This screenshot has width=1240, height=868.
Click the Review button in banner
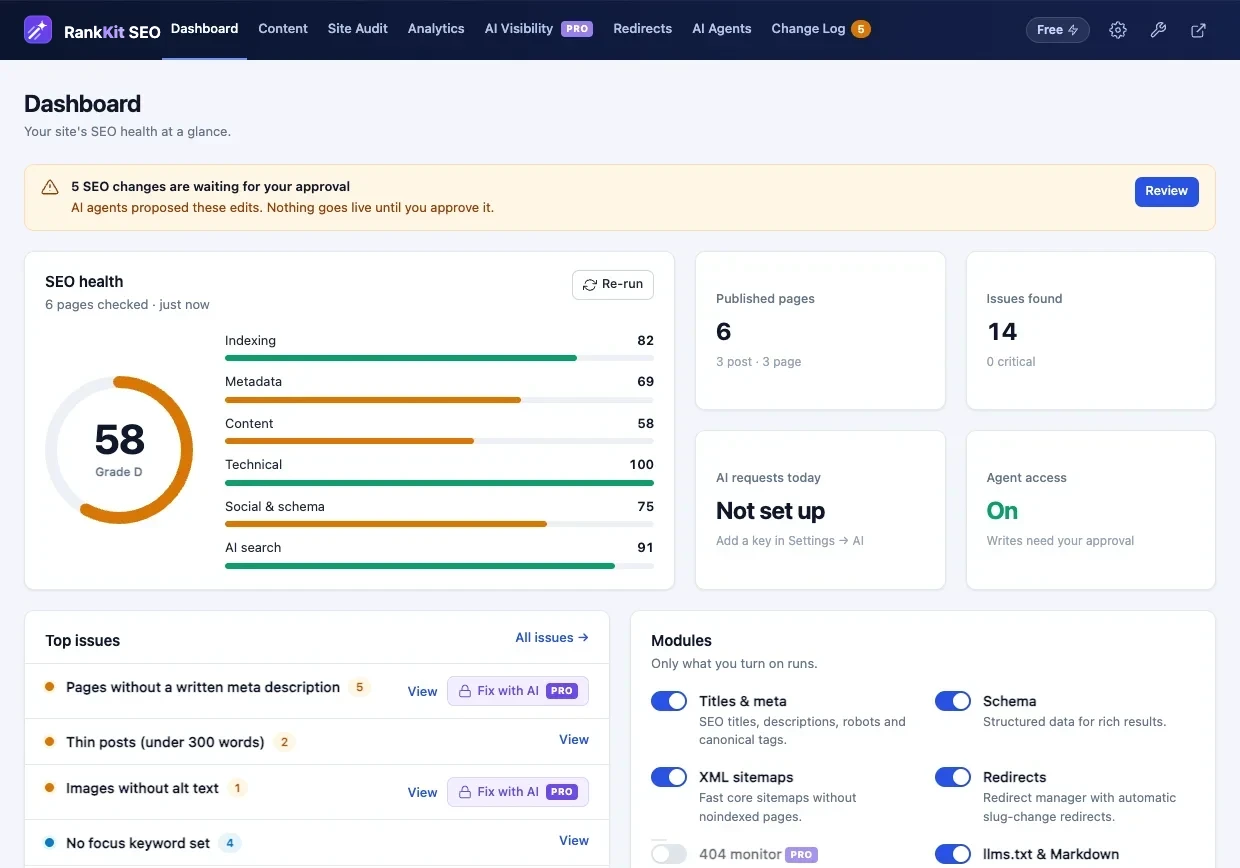pyautogui.click(x=1166, y=191)
